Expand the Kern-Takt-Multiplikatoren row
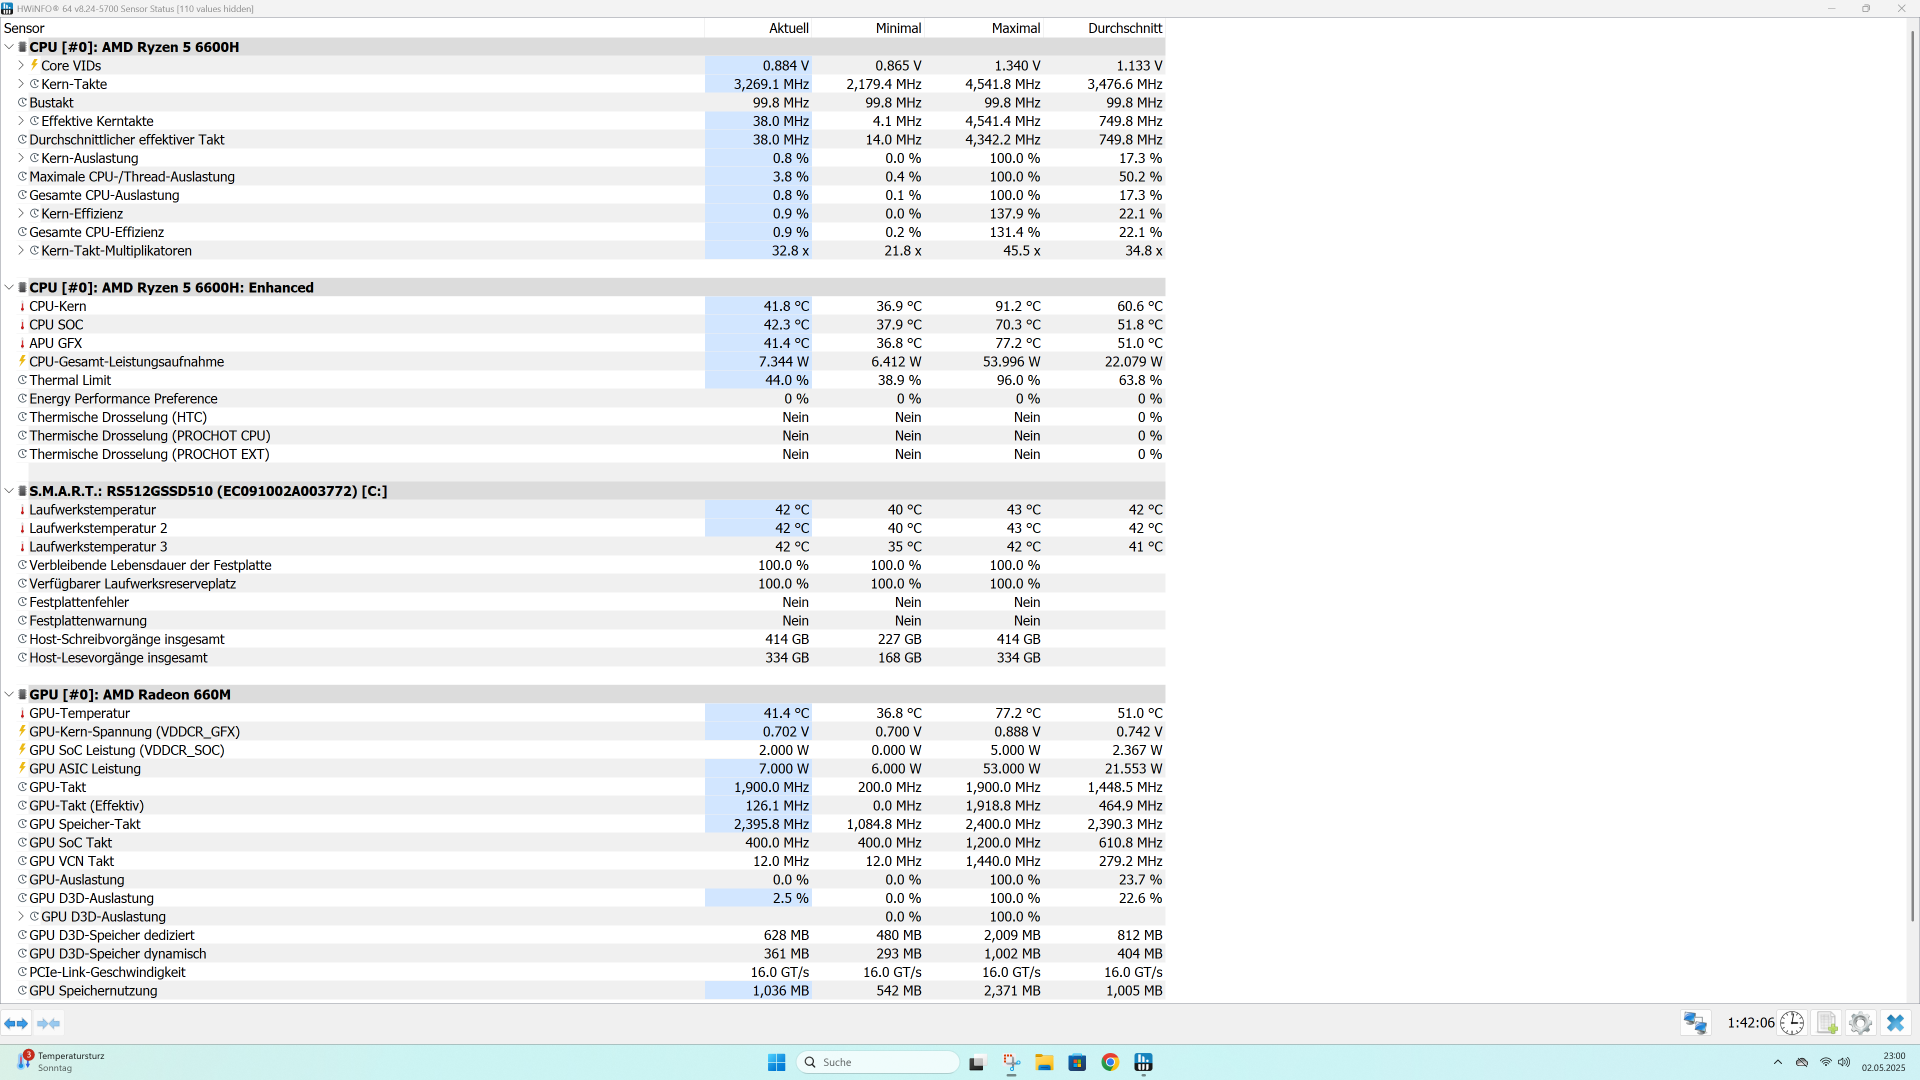Viewport: 1920px width, 1080px height. (x=21, y=250)
